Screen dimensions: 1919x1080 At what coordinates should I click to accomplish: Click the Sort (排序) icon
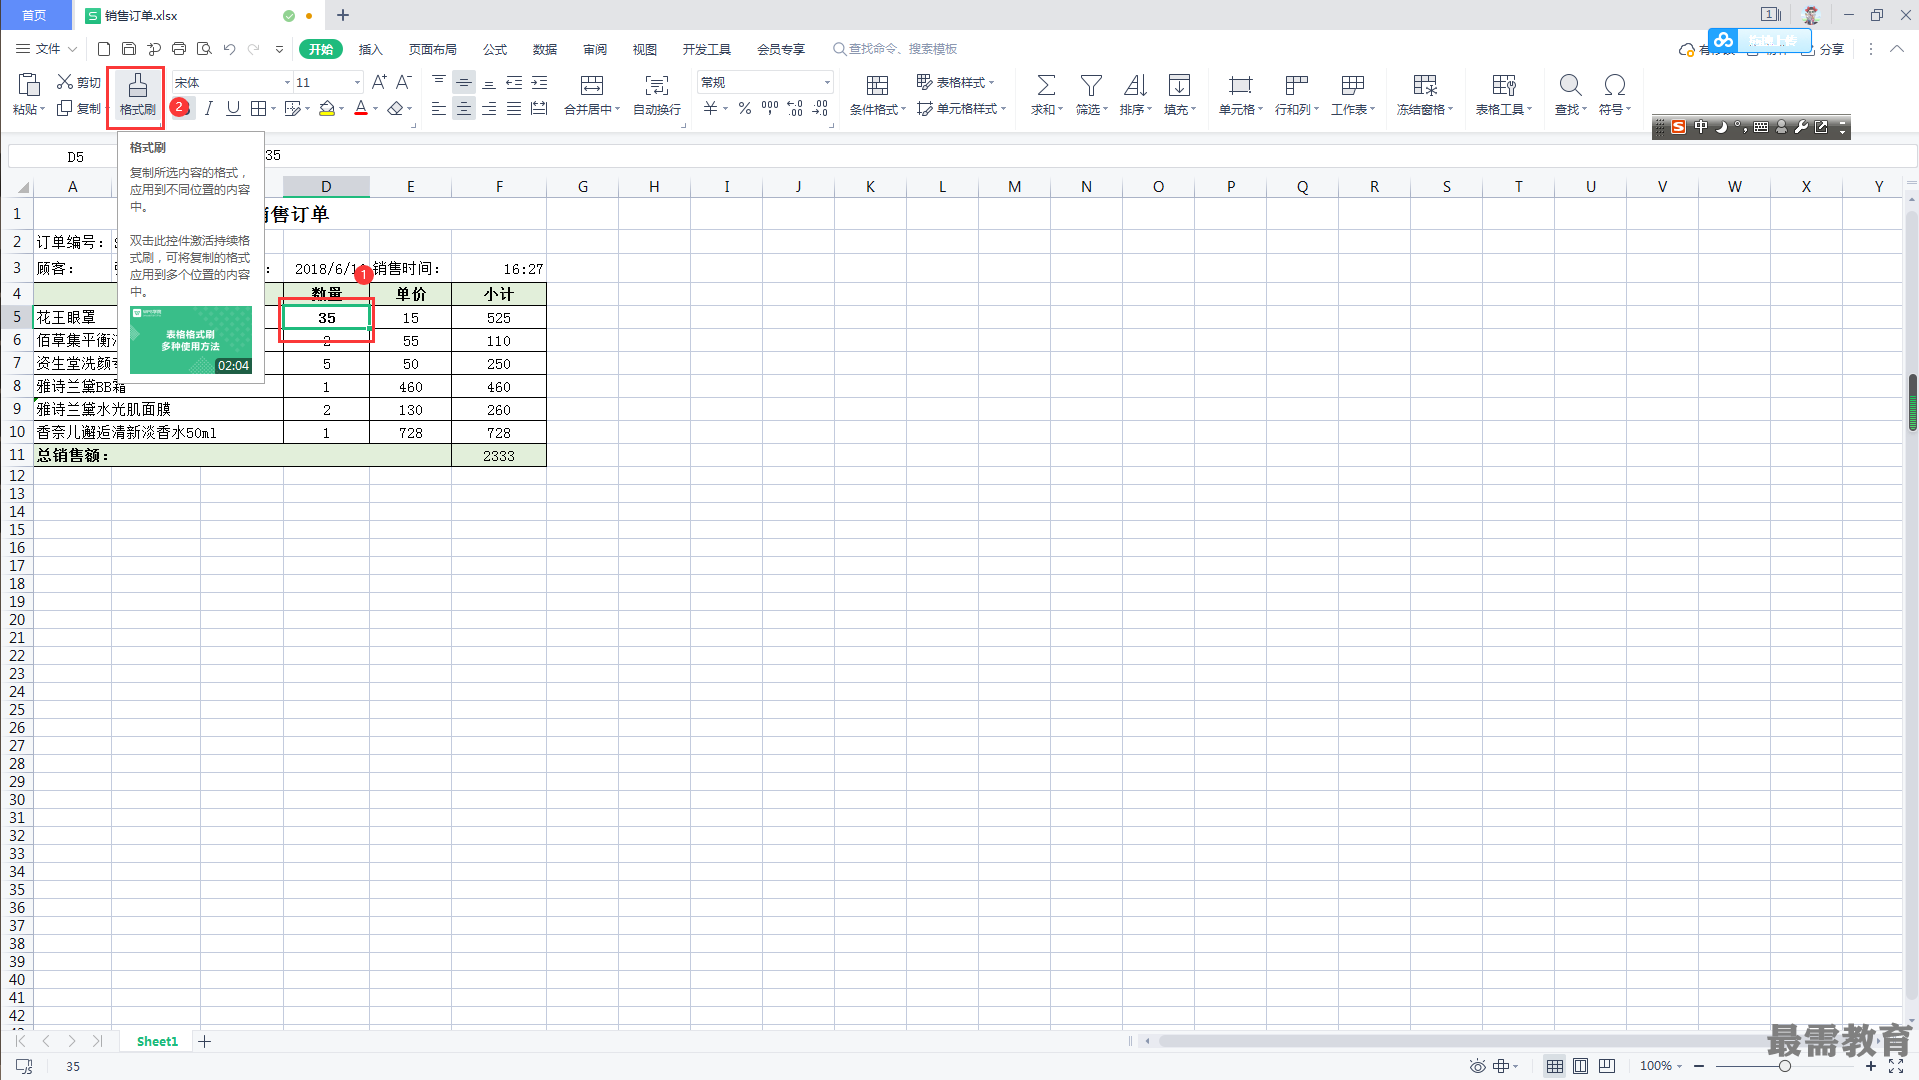click(x=1135, y=86)
